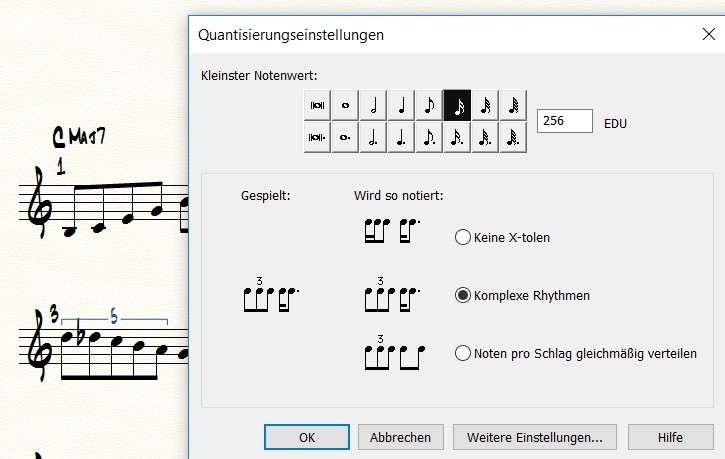
Task: Select dotted eighth note value
Action: click(x=429, y=137)
